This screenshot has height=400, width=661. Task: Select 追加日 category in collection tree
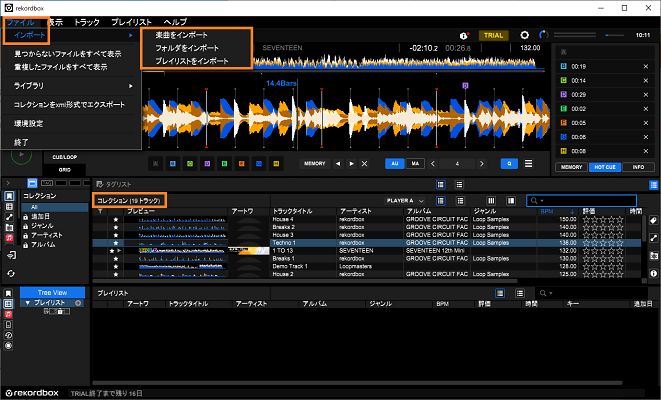[40, 216]
